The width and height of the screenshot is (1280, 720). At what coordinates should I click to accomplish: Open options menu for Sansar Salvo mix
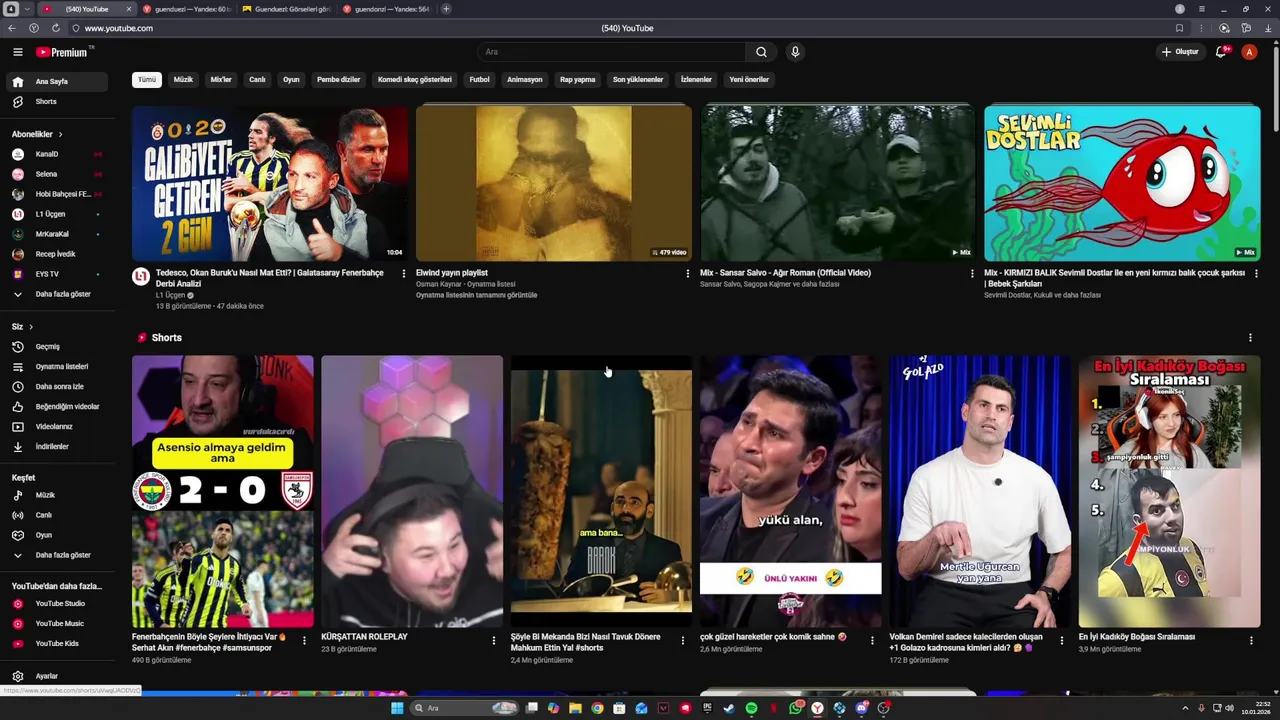(972, 273)
